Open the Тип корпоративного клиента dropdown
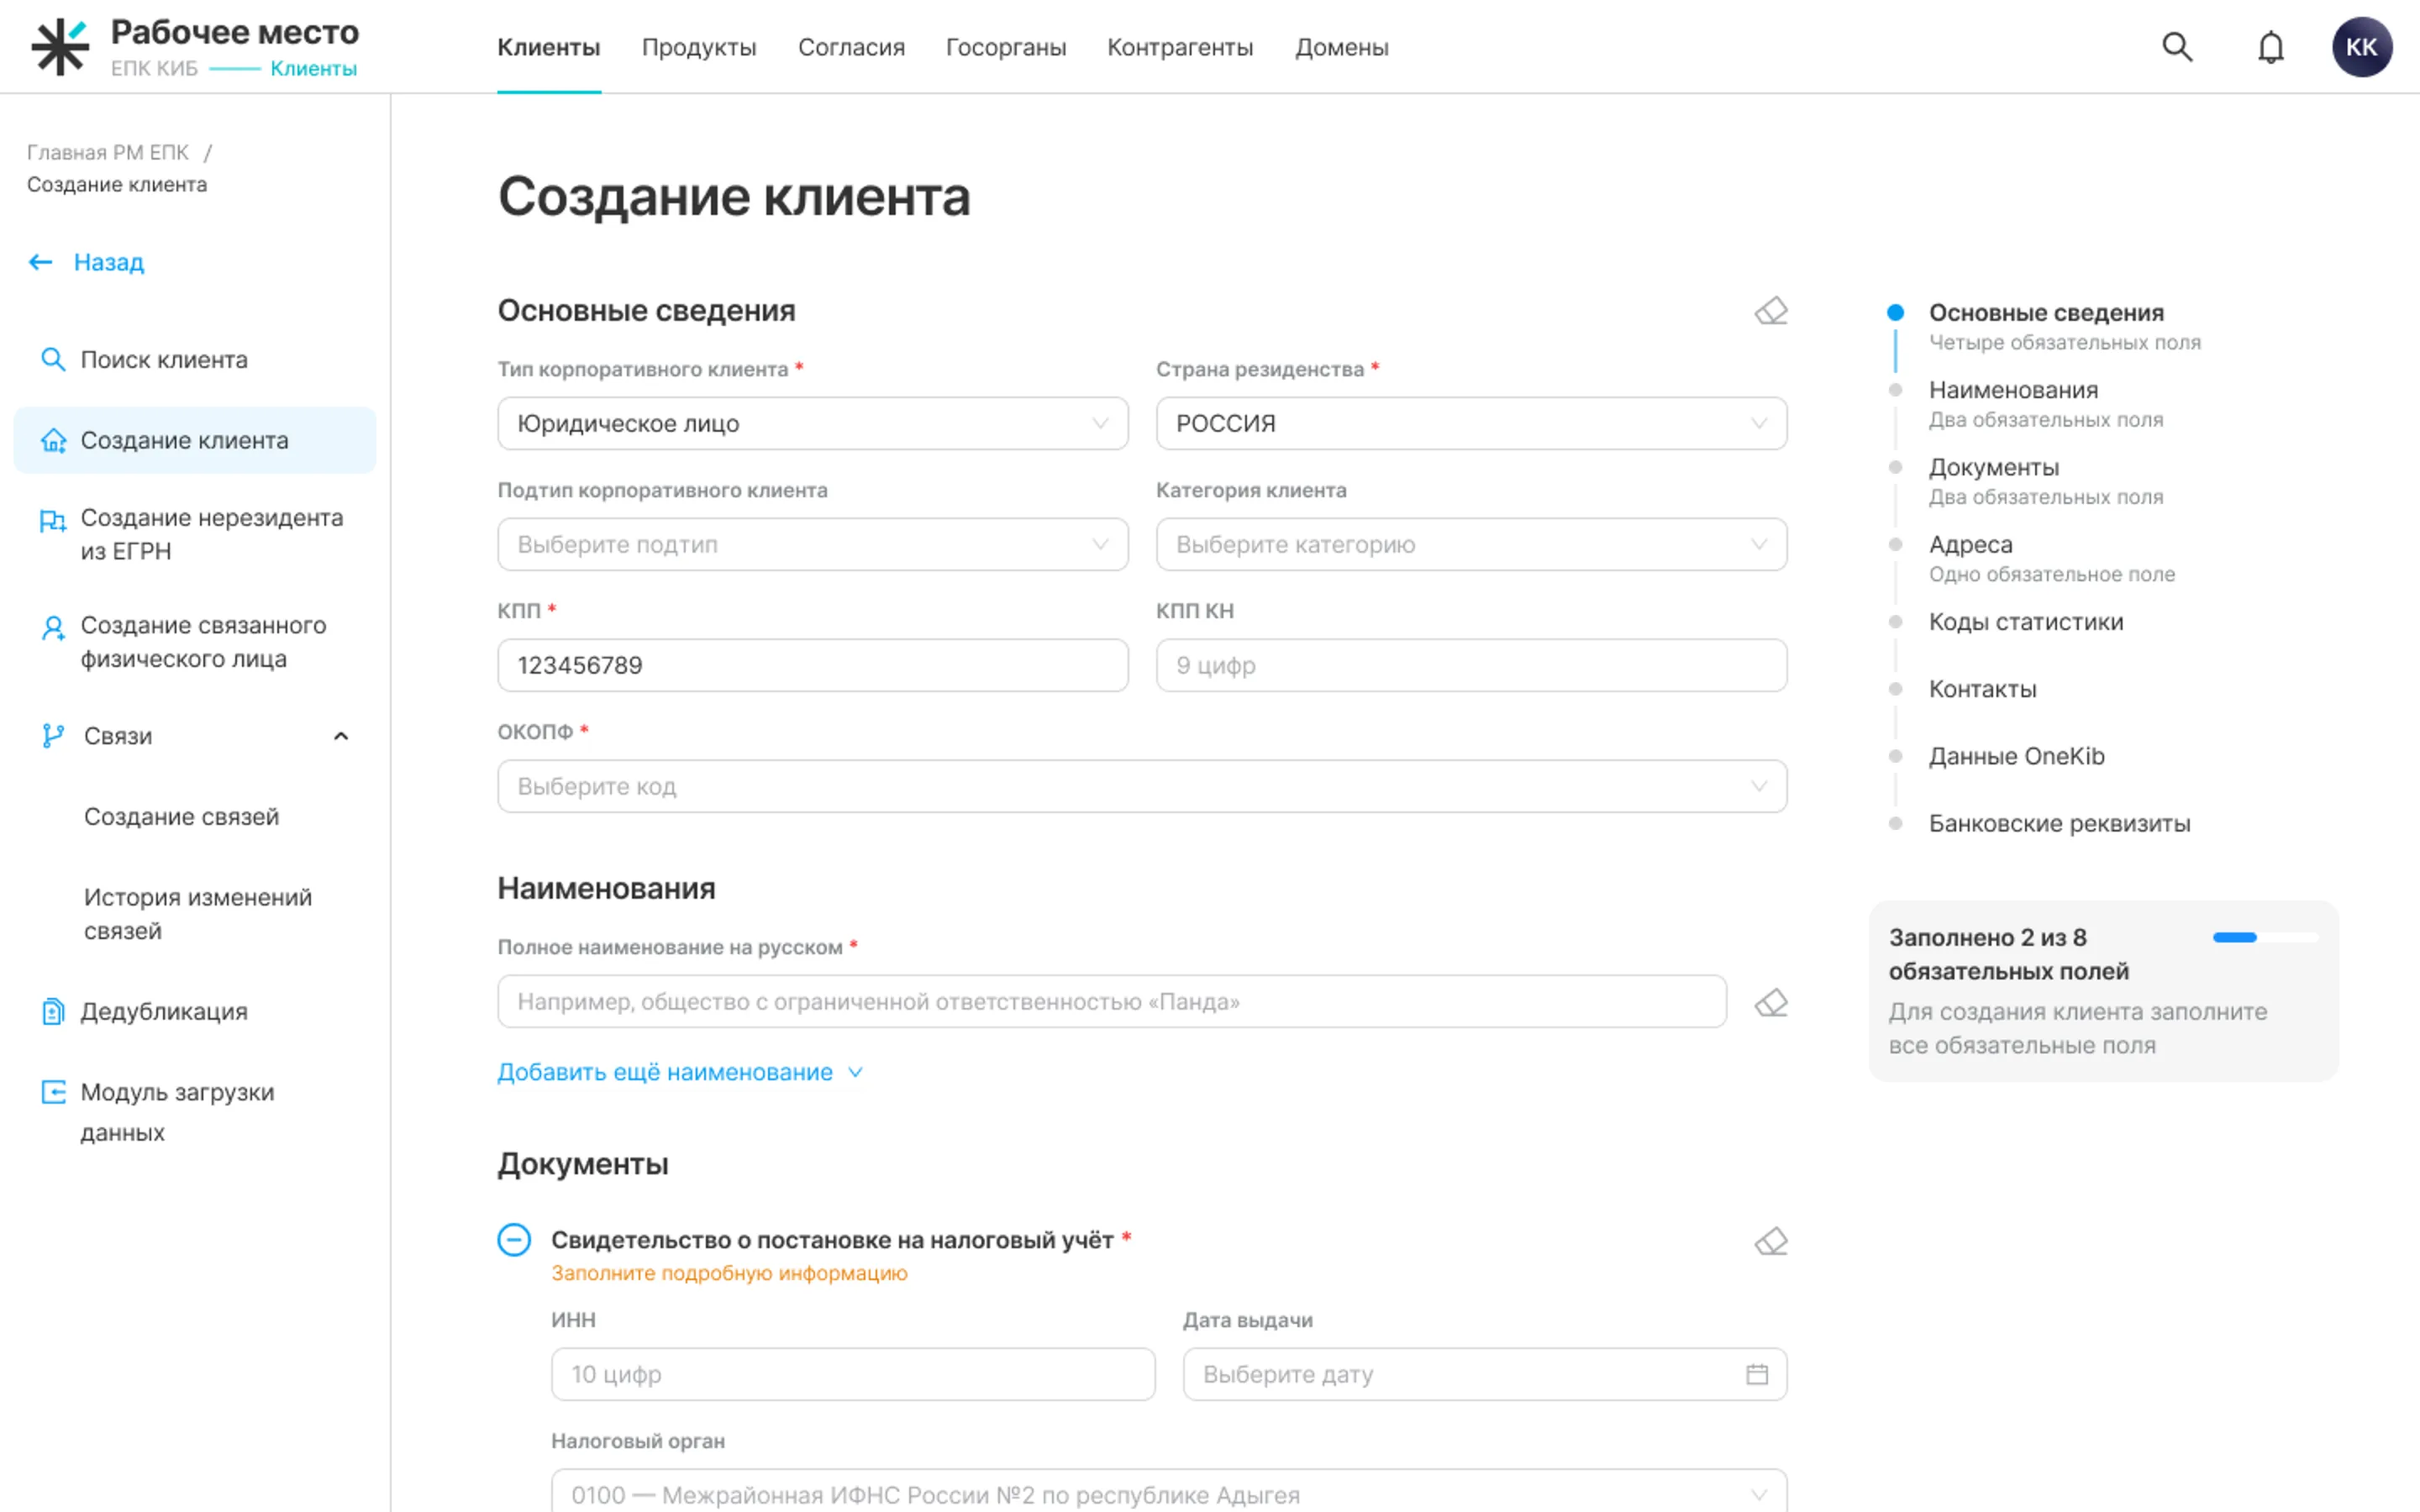The width and height of the screenshot is (2420, 1512). click(813, 423)
